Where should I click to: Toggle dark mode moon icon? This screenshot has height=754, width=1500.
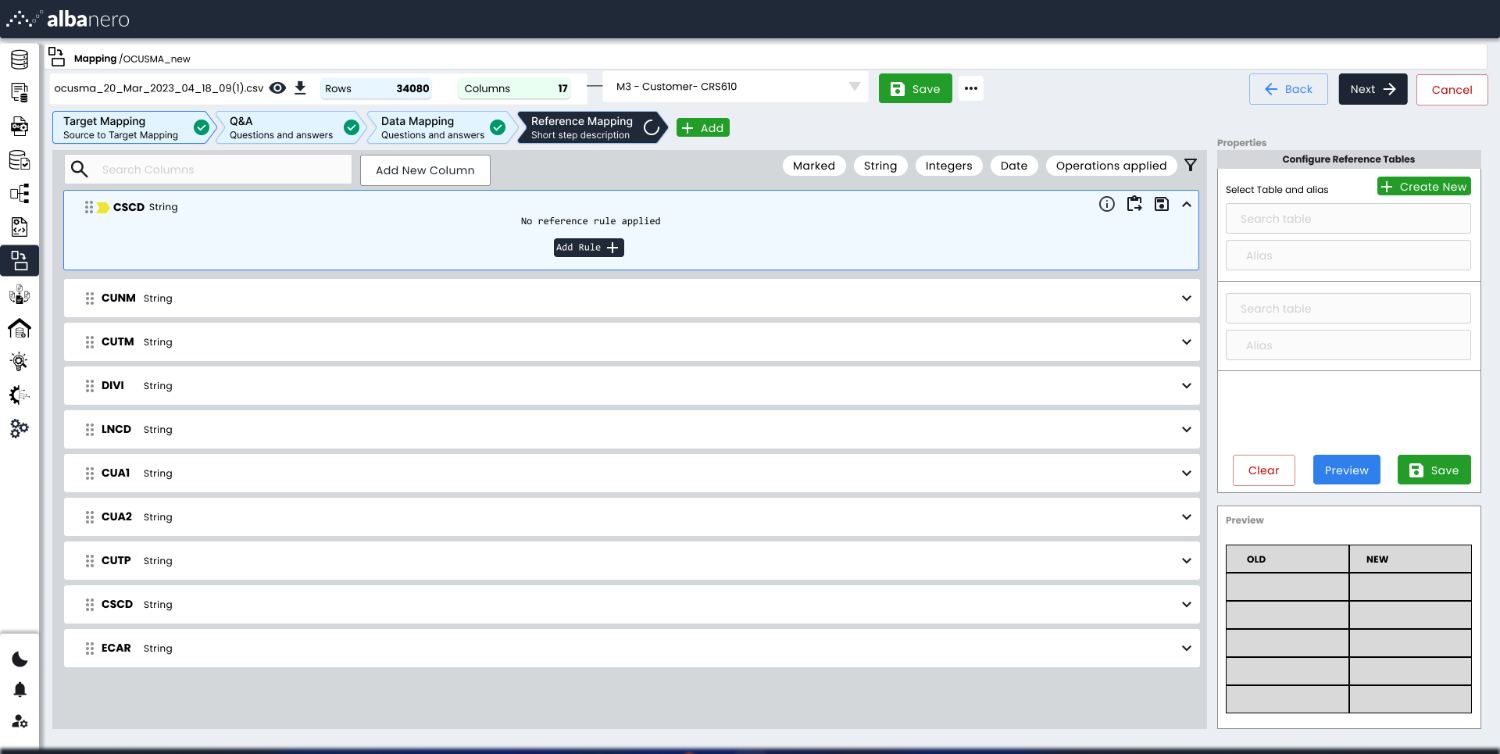(19, 659)
